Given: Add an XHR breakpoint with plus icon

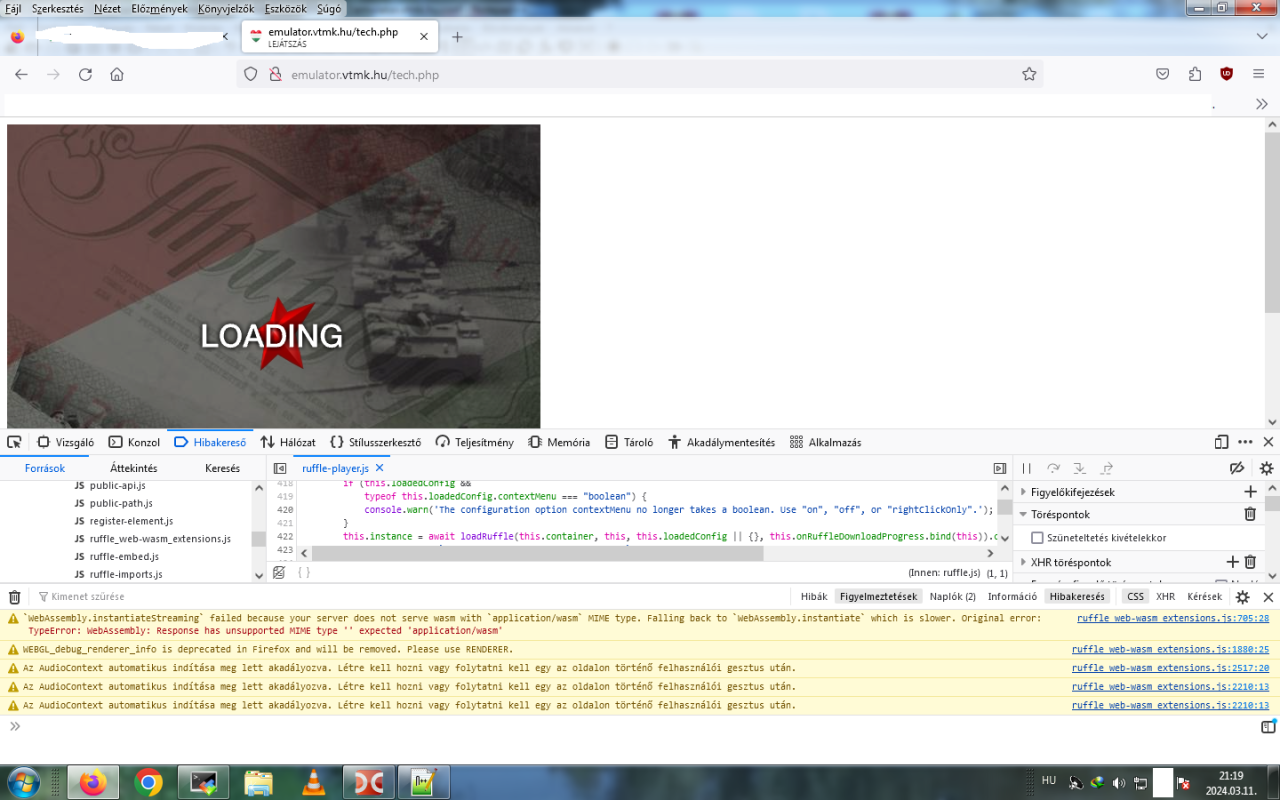Looking at the screenshot, I should 1233,562.
